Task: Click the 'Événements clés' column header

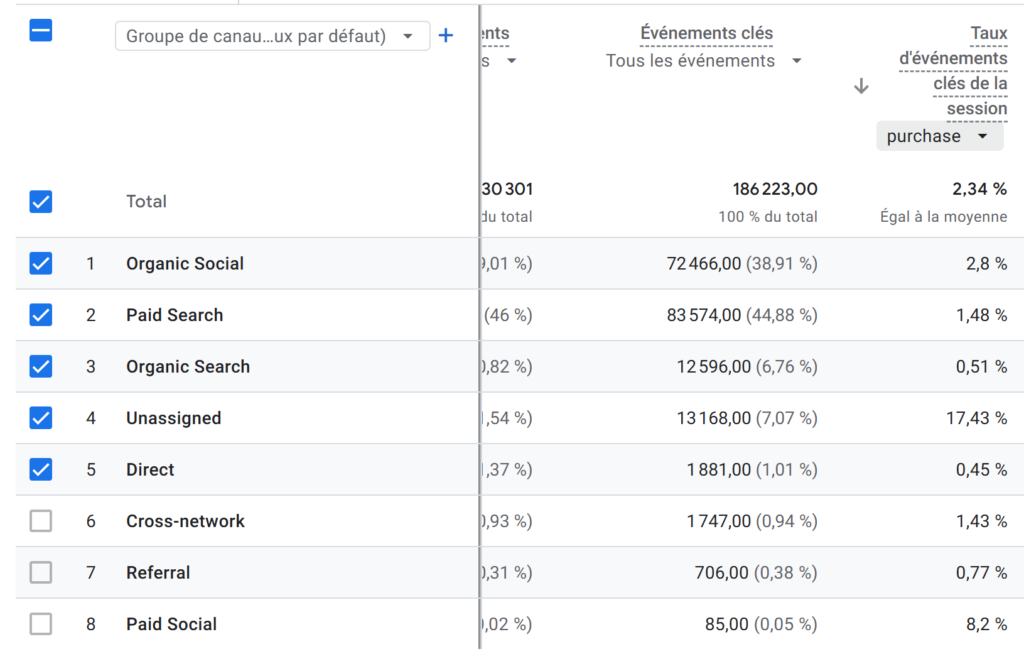Action: [706, 33]
